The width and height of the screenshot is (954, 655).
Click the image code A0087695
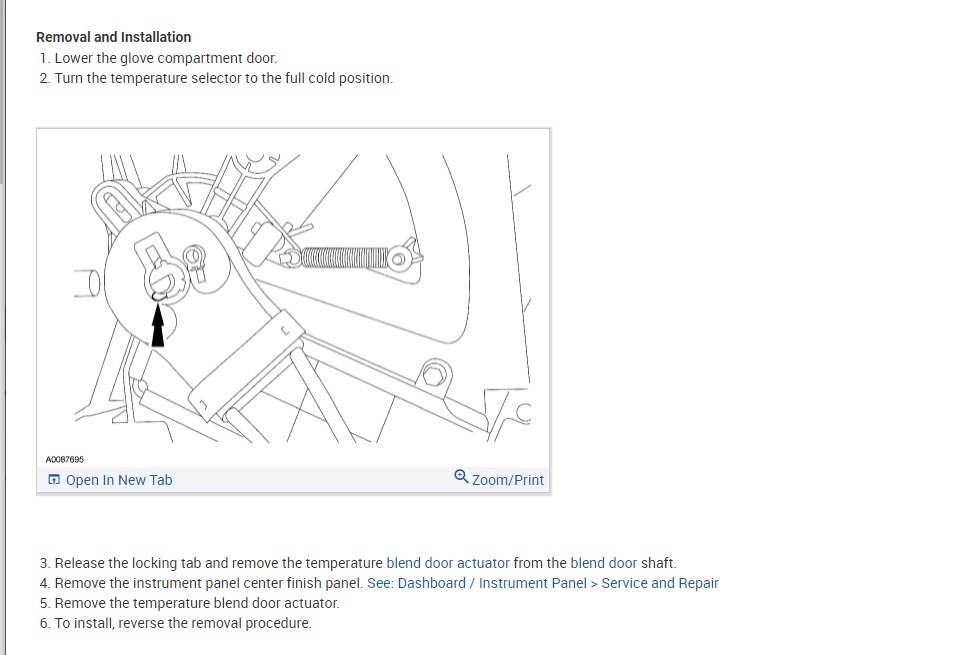(x=64, y=459)
